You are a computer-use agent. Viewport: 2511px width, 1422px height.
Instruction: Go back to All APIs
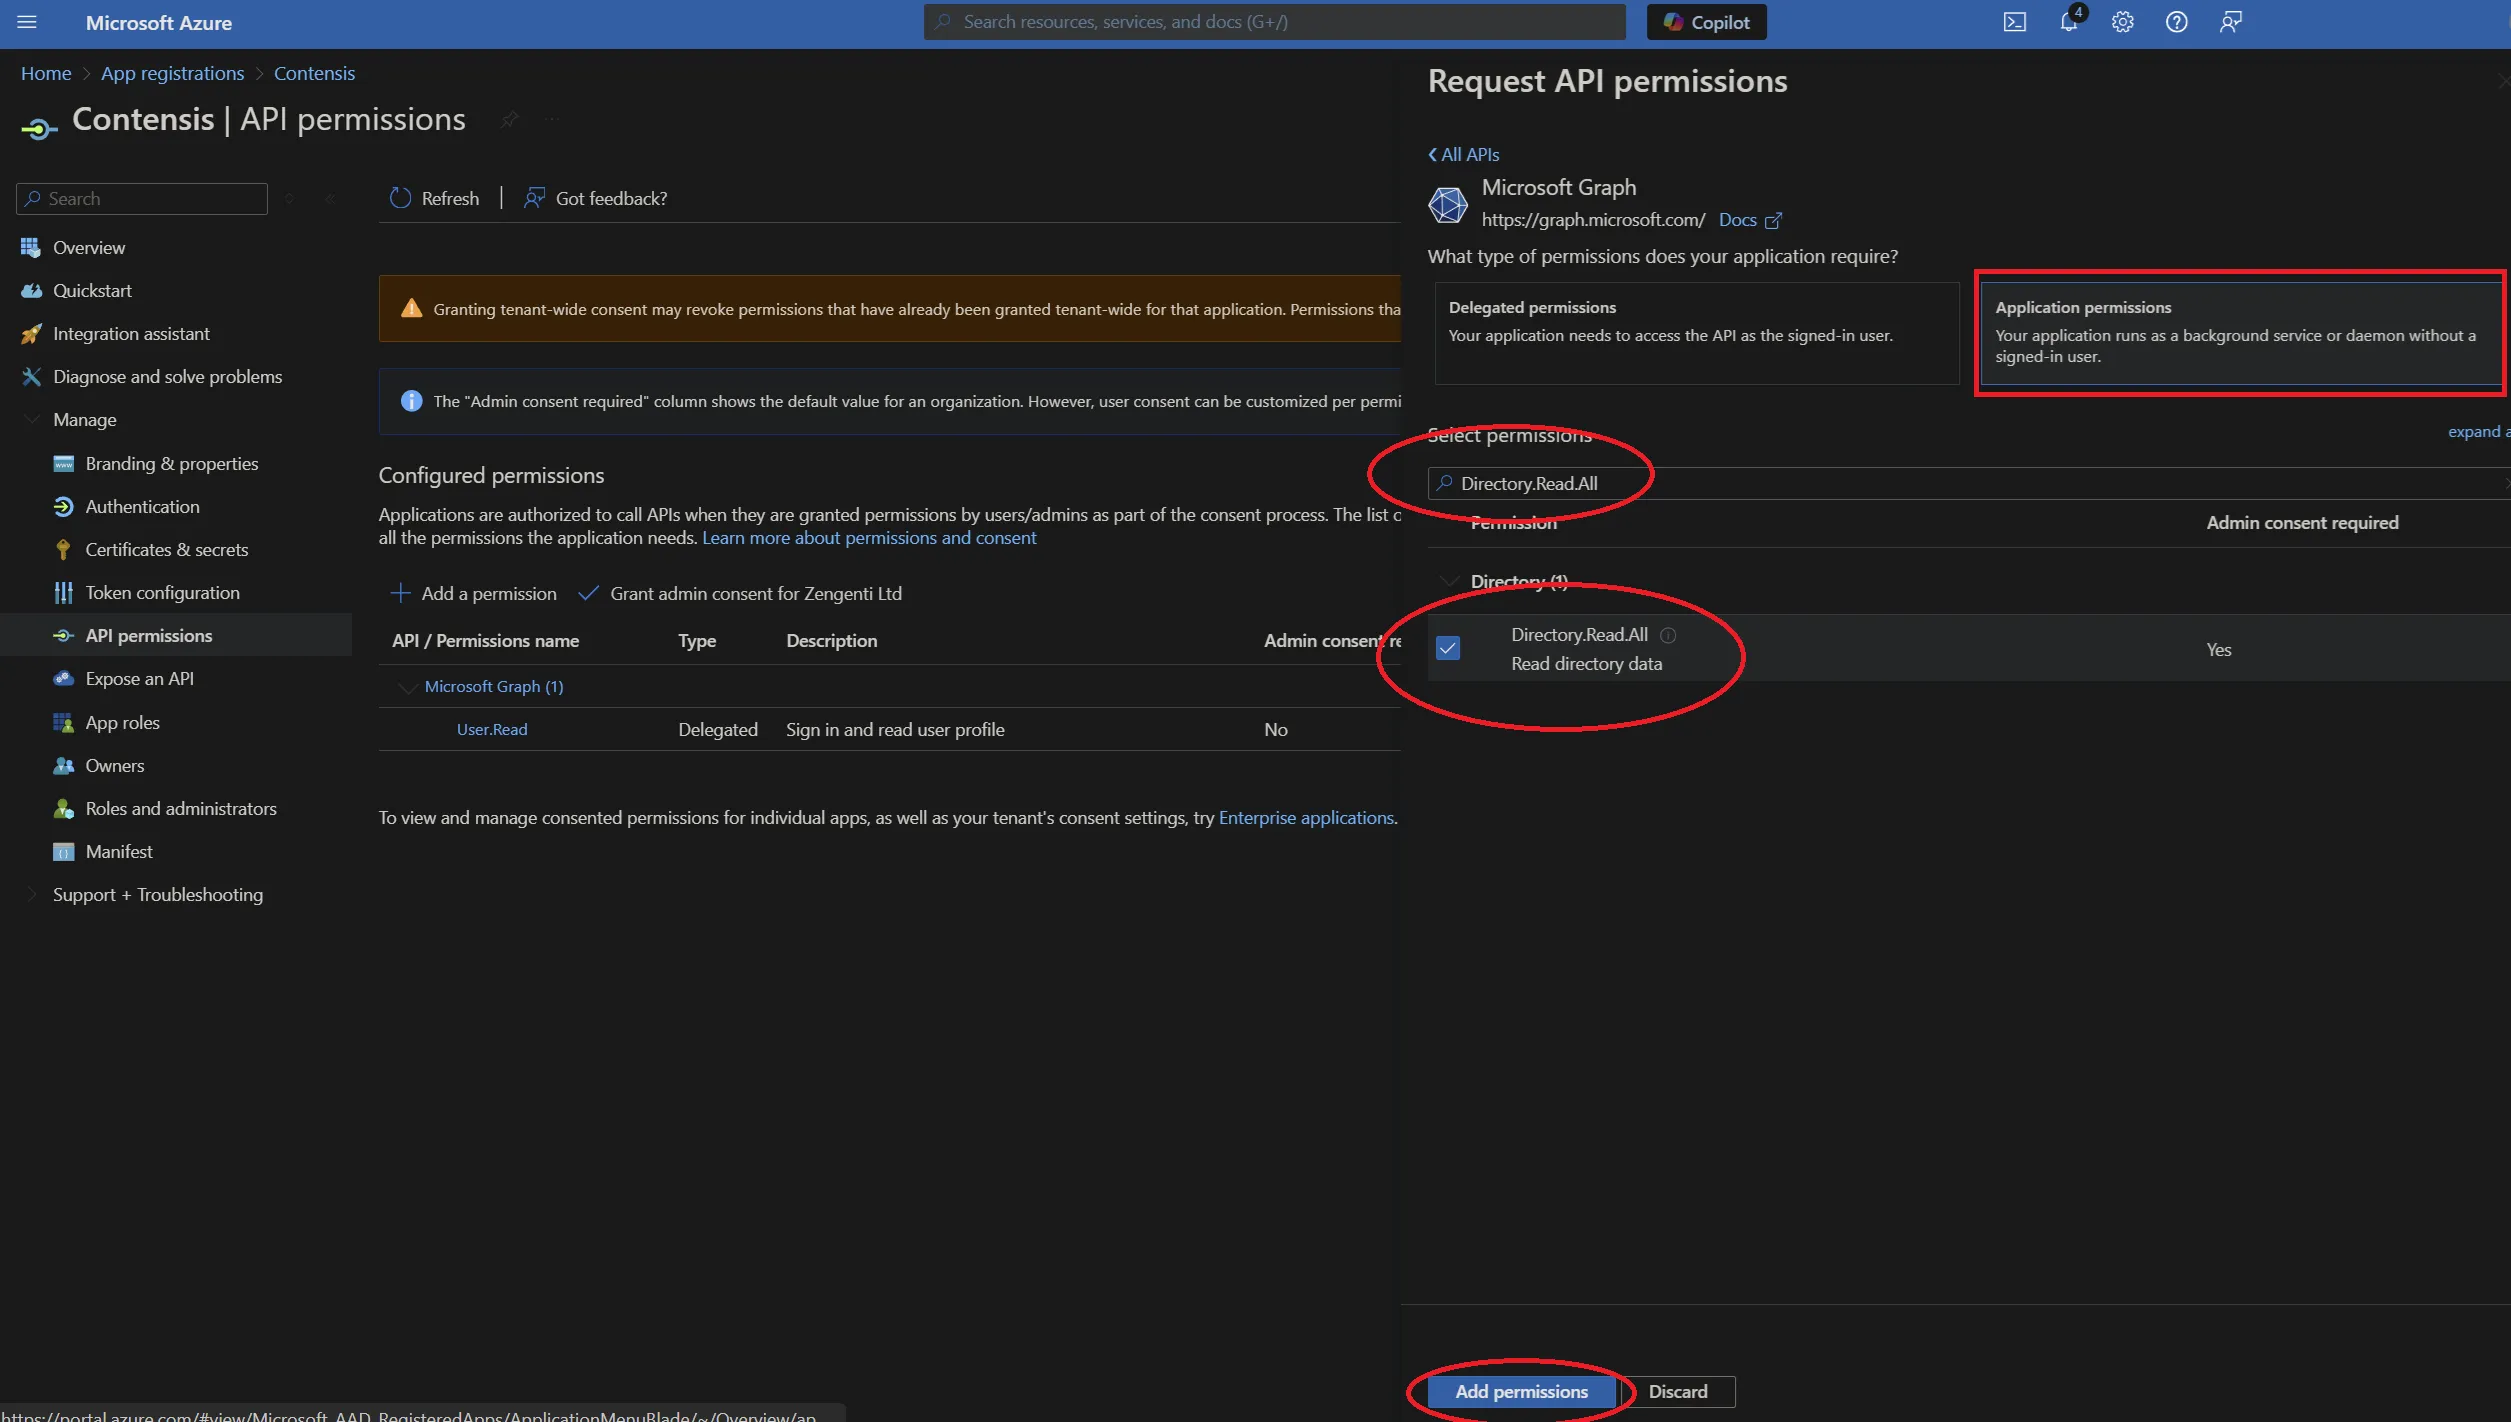pyautogui.click(x=1463, y=154)
